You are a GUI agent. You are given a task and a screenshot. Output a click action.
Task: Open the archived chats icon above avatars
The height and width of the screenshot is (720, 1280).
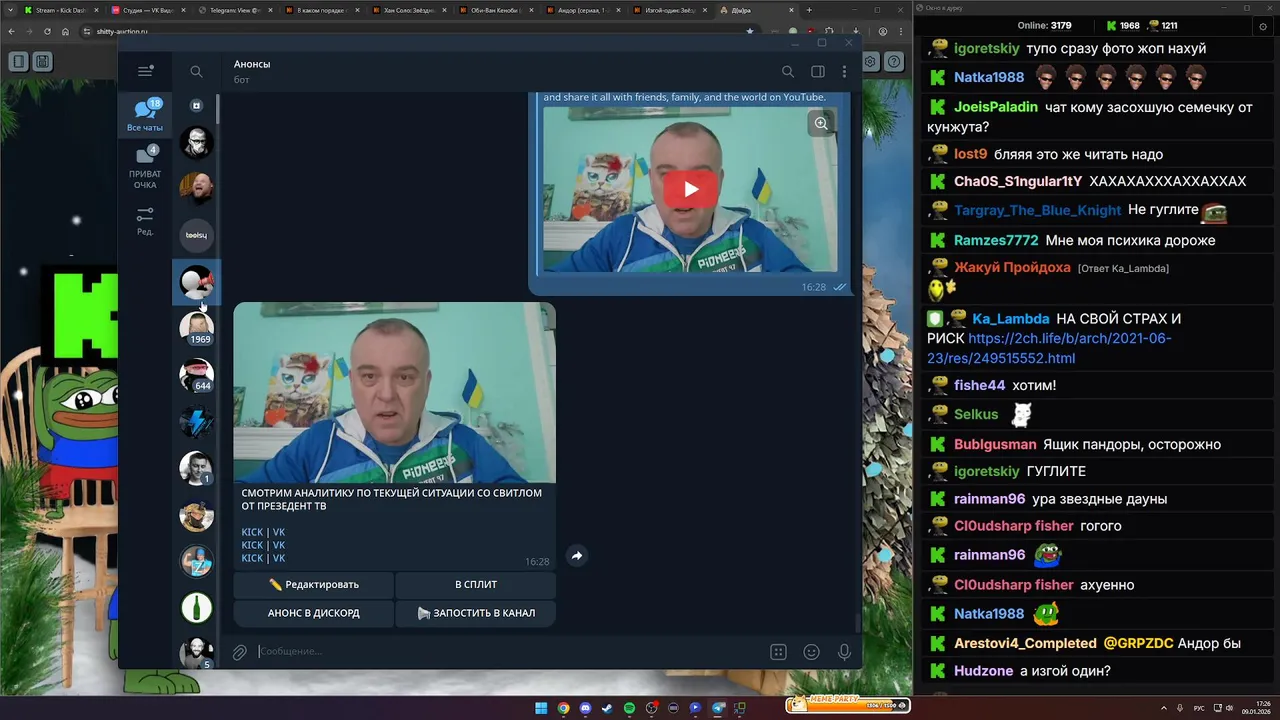(x=196, y=105)
